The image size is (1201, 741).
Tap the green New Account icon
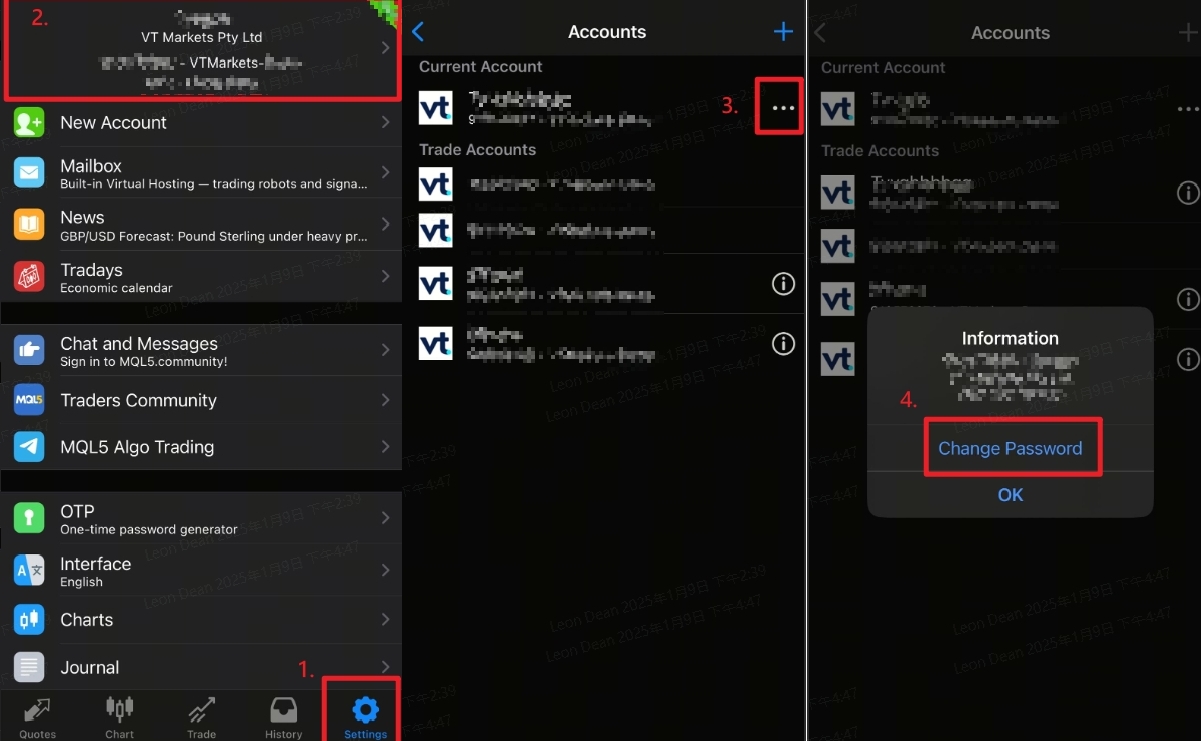tap(29, 122)
